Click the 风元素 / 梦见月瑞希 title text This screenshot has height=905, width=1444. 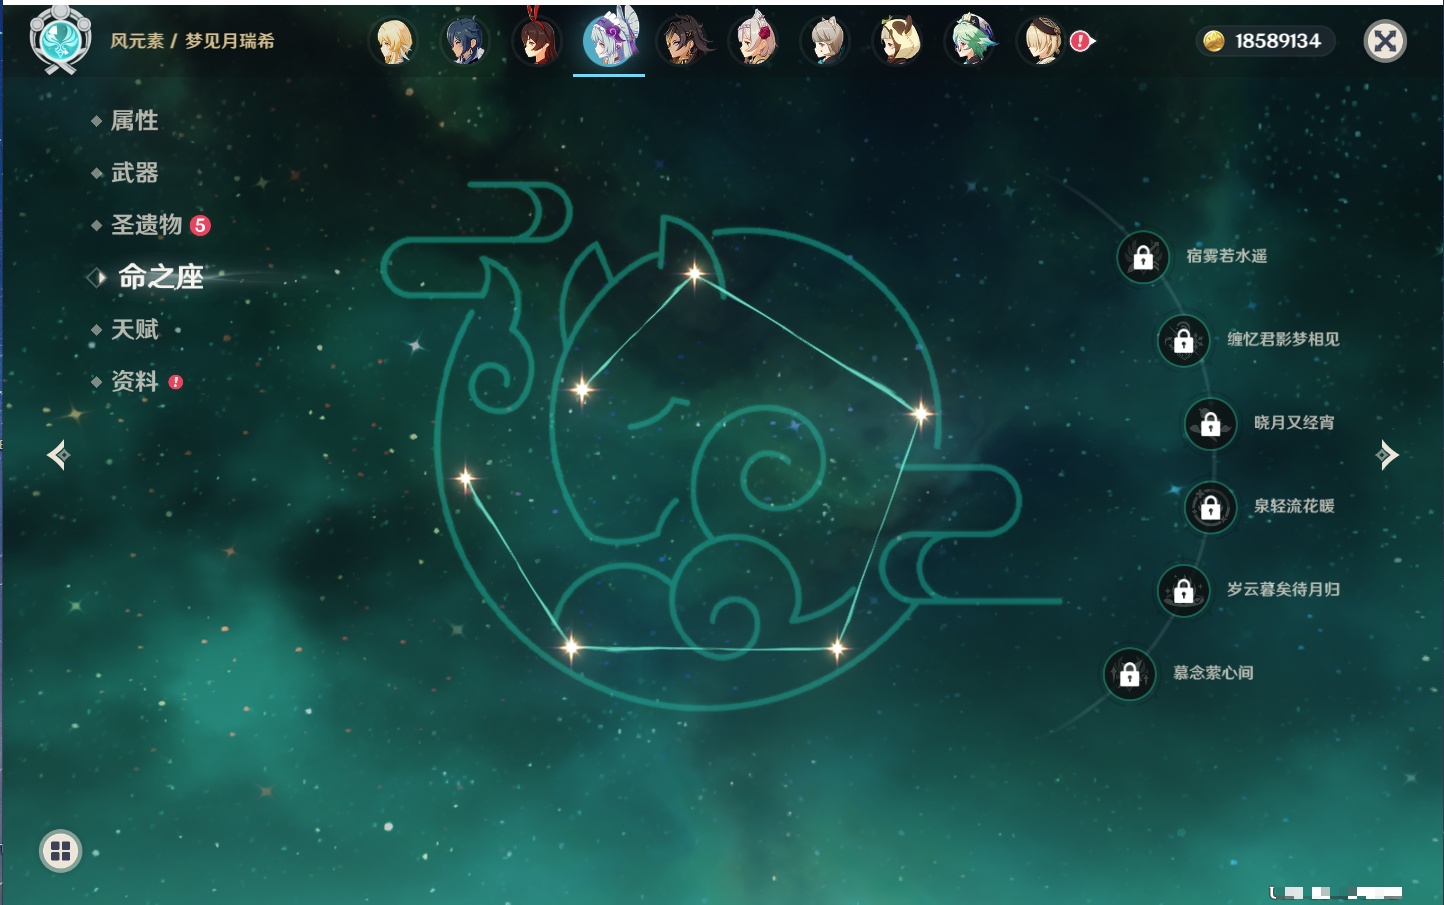coord(192,41)
